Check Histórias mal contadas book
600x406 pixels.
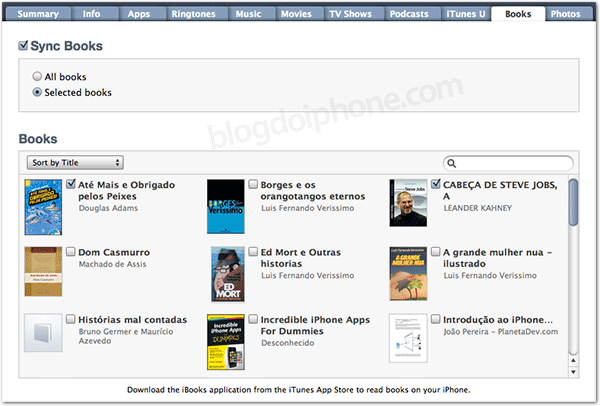[71, 319]
